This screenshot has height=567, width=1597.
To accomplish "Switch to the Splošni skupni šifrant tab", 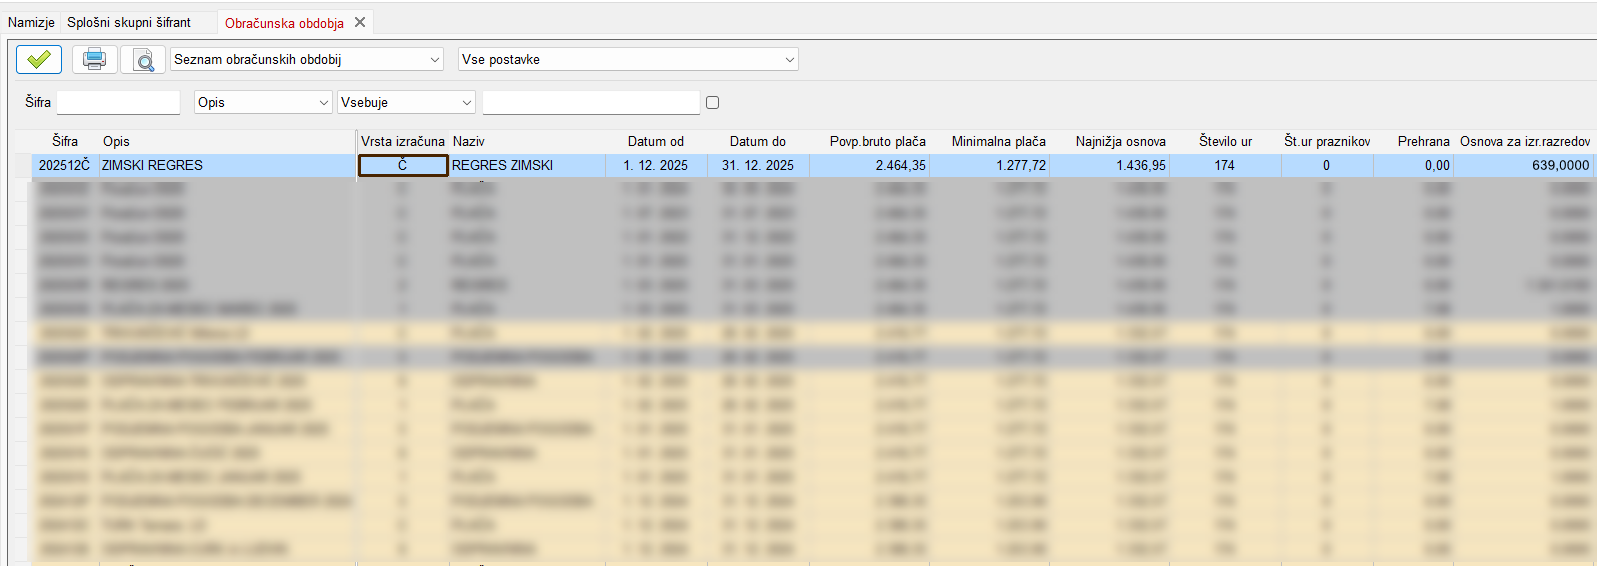I will click(129, 22).
